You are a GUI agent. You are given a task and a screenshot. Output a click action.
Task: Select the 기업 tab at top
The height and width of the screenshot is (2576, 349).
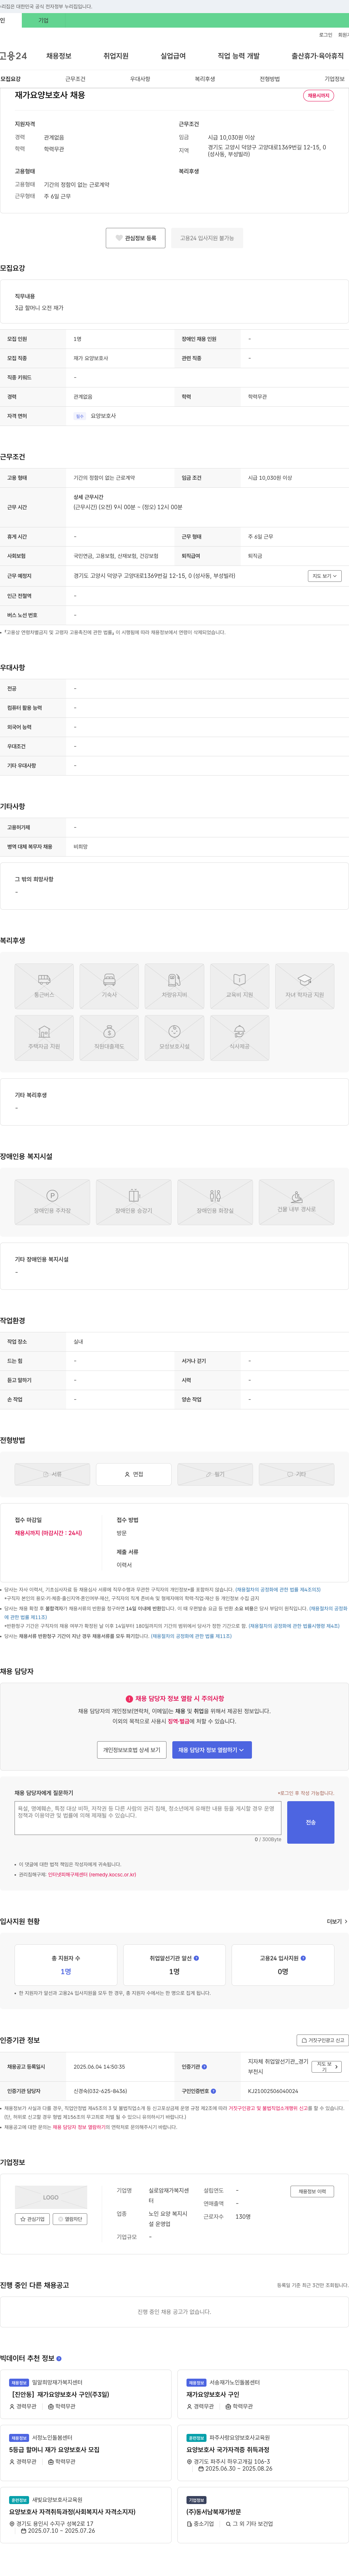point(43,20)
